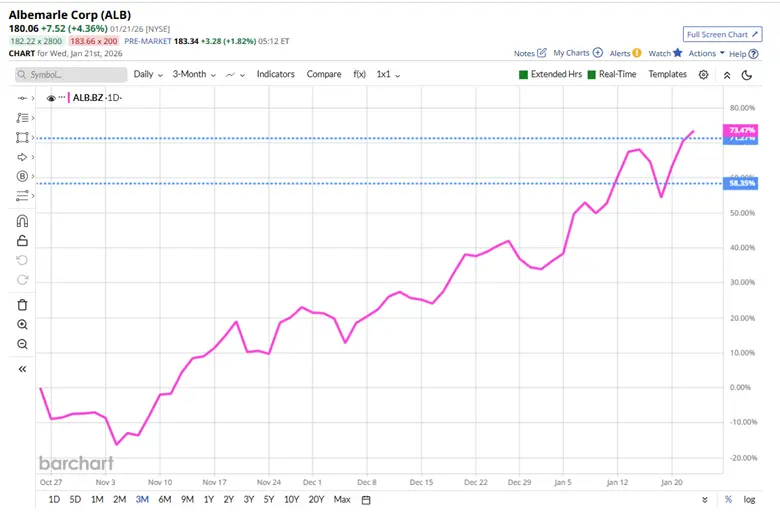Screen dimensions: 780x531
Task: Undo the last chart action
Action: pos(22,260)
